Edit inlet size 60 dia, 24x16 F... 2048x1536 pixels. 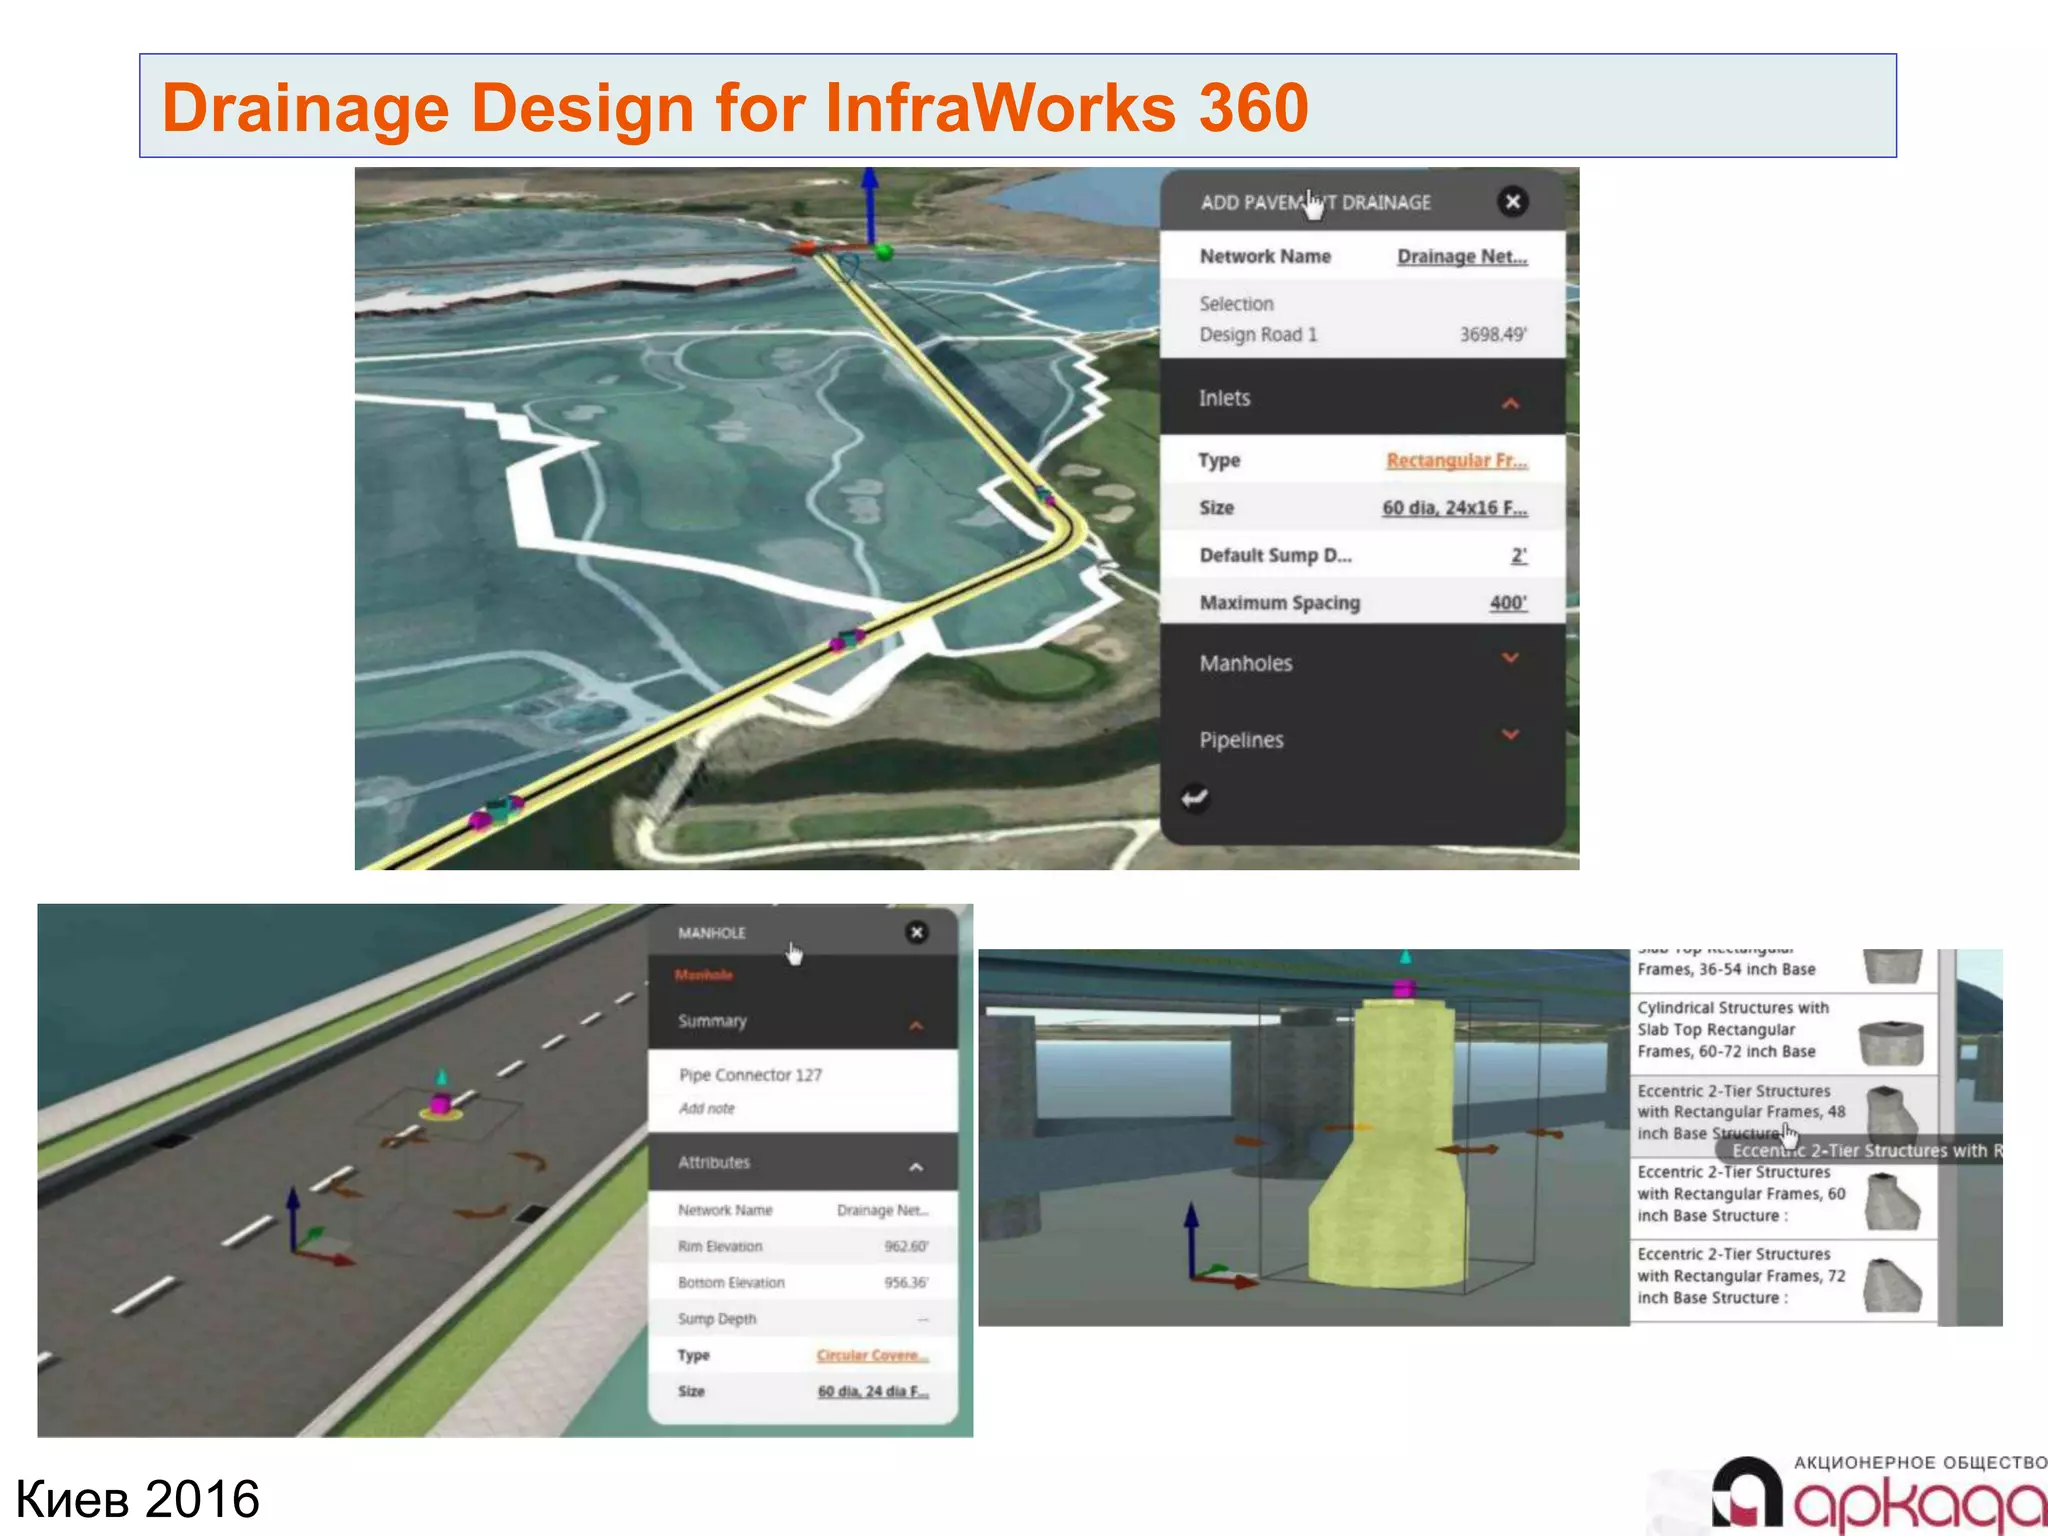(1455, 508)
